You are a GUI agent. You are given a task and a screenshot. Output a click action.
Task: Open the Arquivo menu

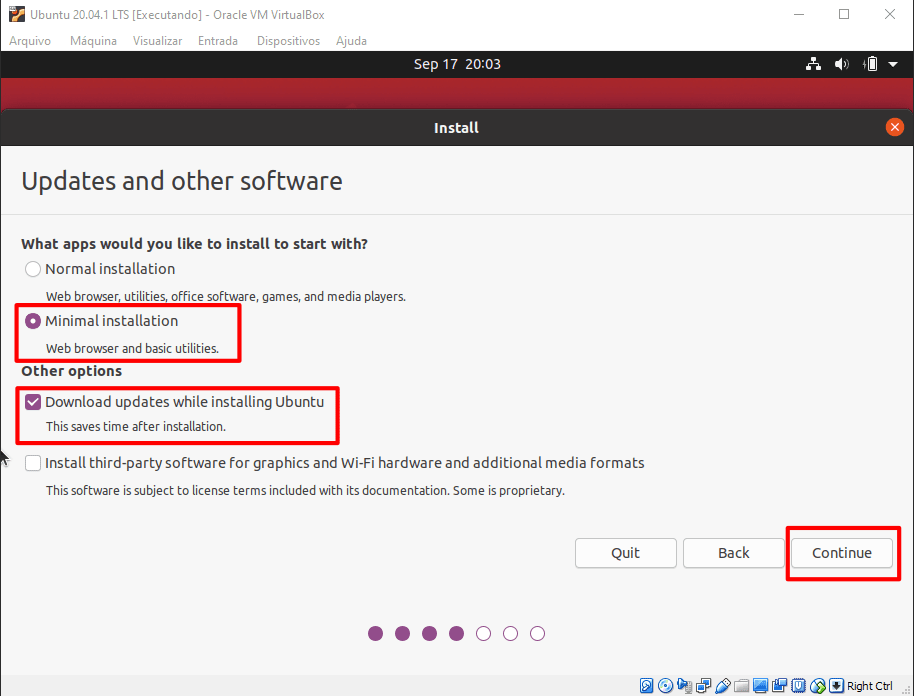click(x=30, y=41)
